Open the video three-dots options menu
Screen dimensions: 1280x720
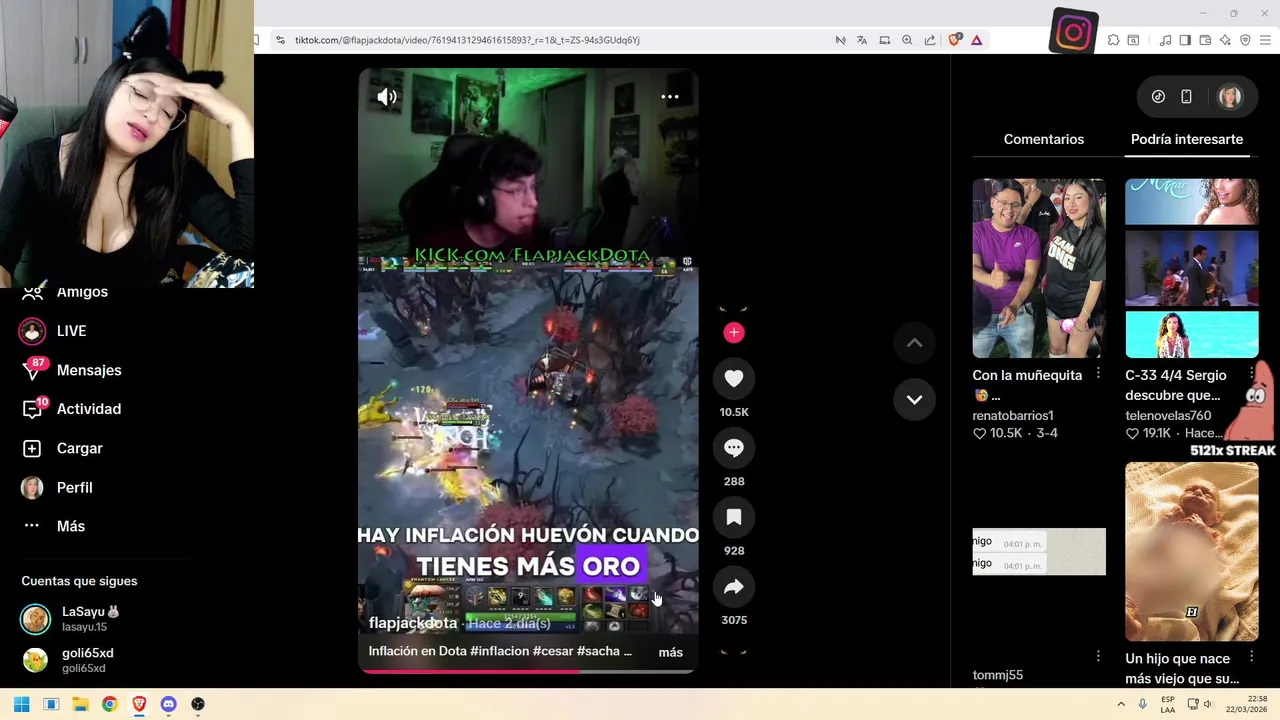point(670,97)
